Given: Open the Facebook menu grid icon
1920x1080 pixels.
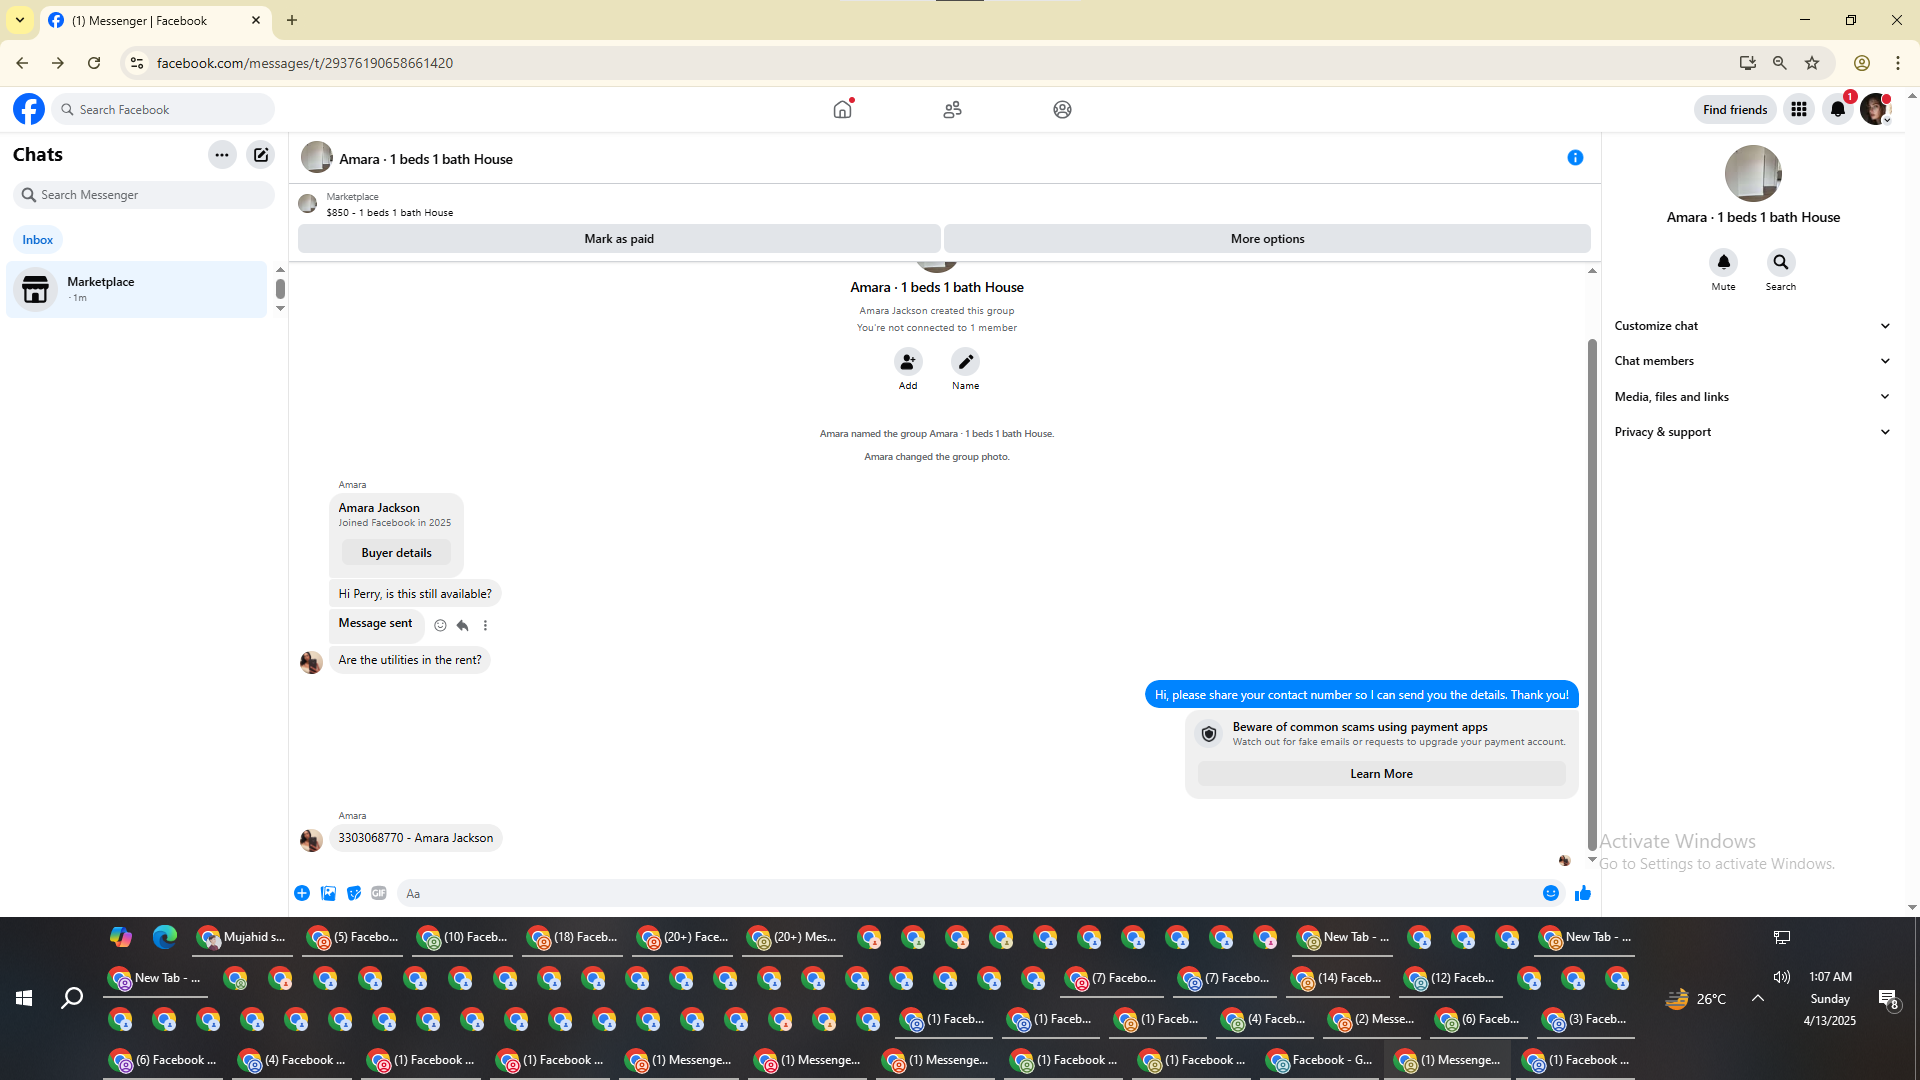Looking at the screenshot, I should (x=1799, y=109).
